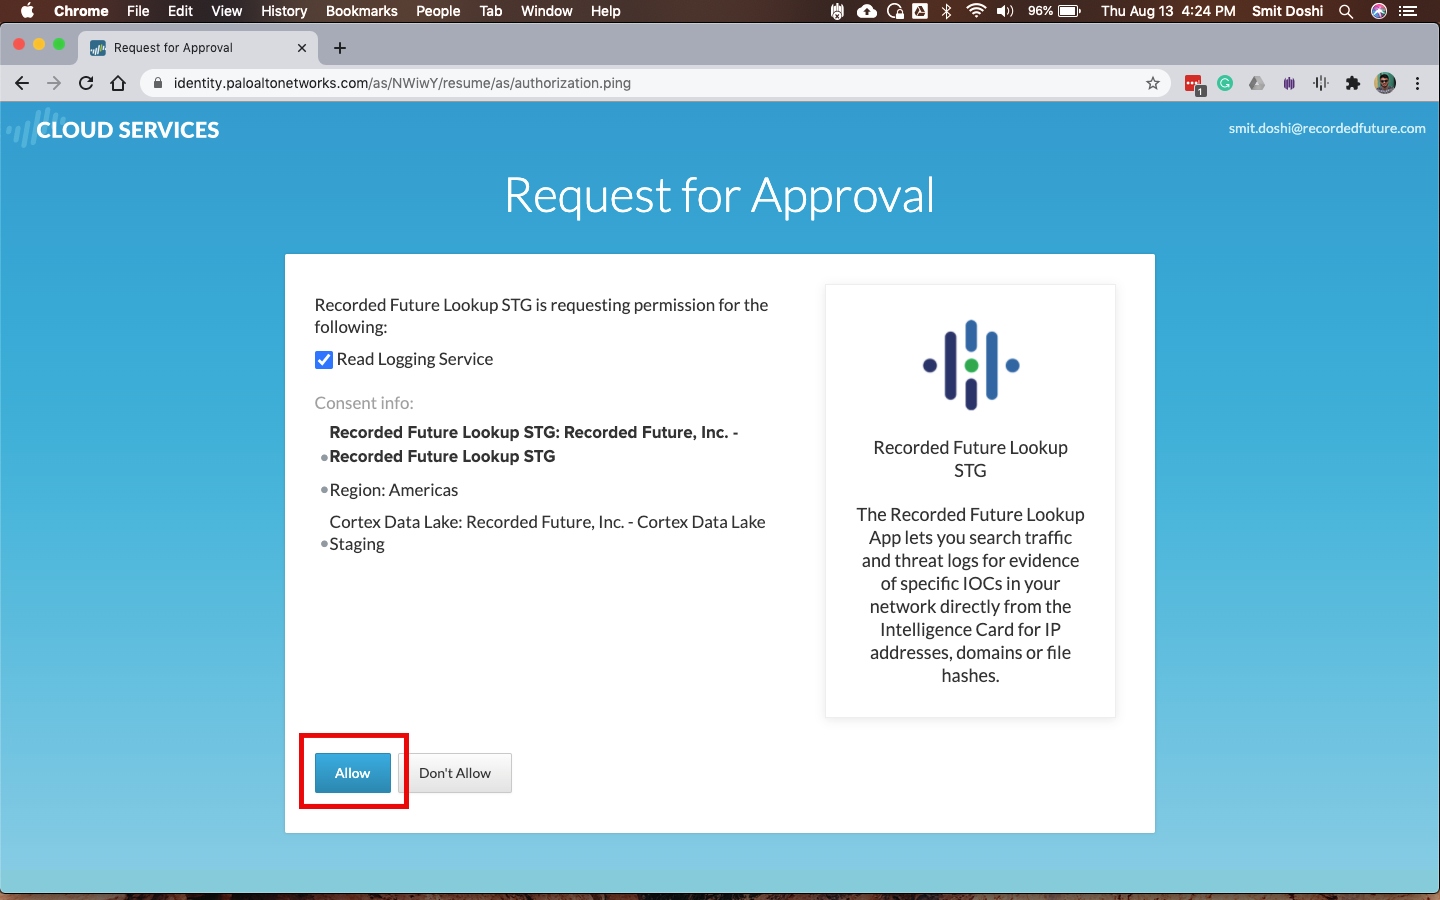Open macOS Spotlight search icon
Screen dimensions: 1440x900
pos(1346,11)
